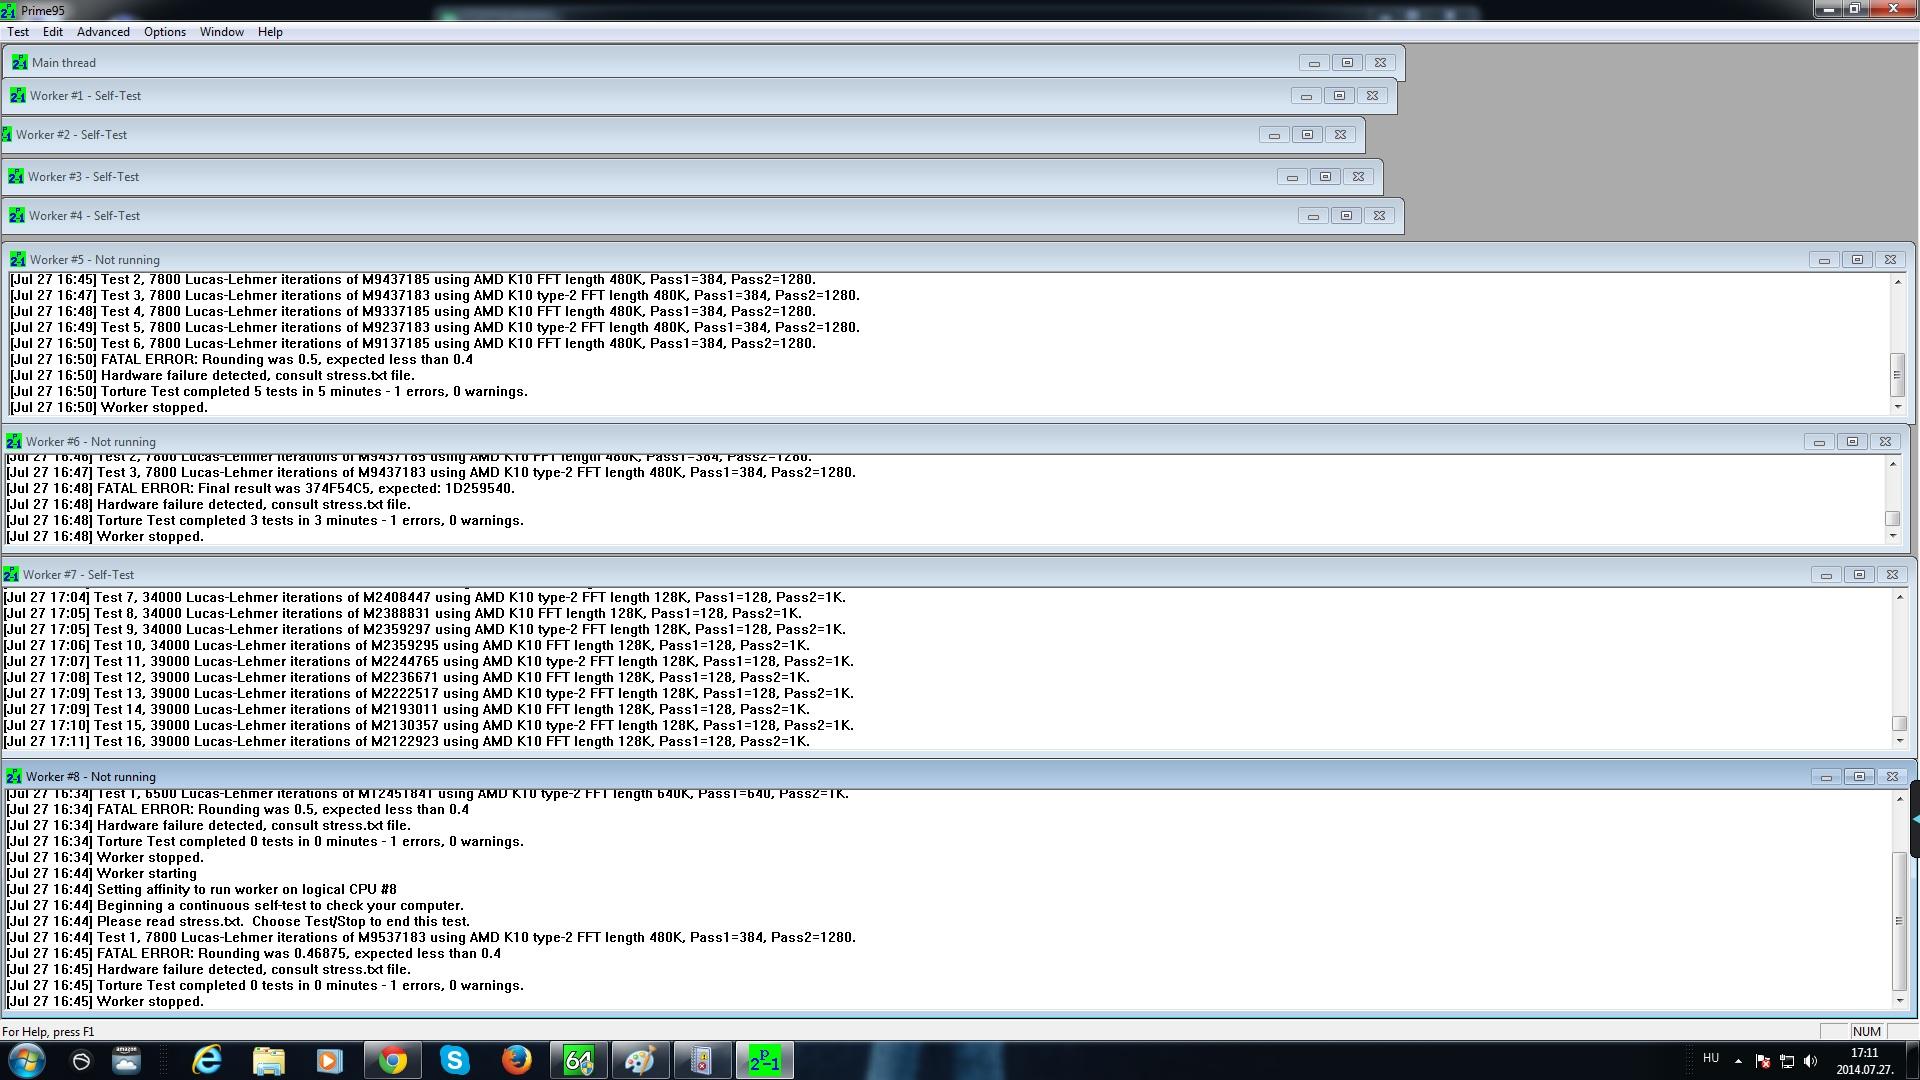Screen dimensions: 1920x1080
Task: Click the Worker #4 window icon
Action: (17, 215)
